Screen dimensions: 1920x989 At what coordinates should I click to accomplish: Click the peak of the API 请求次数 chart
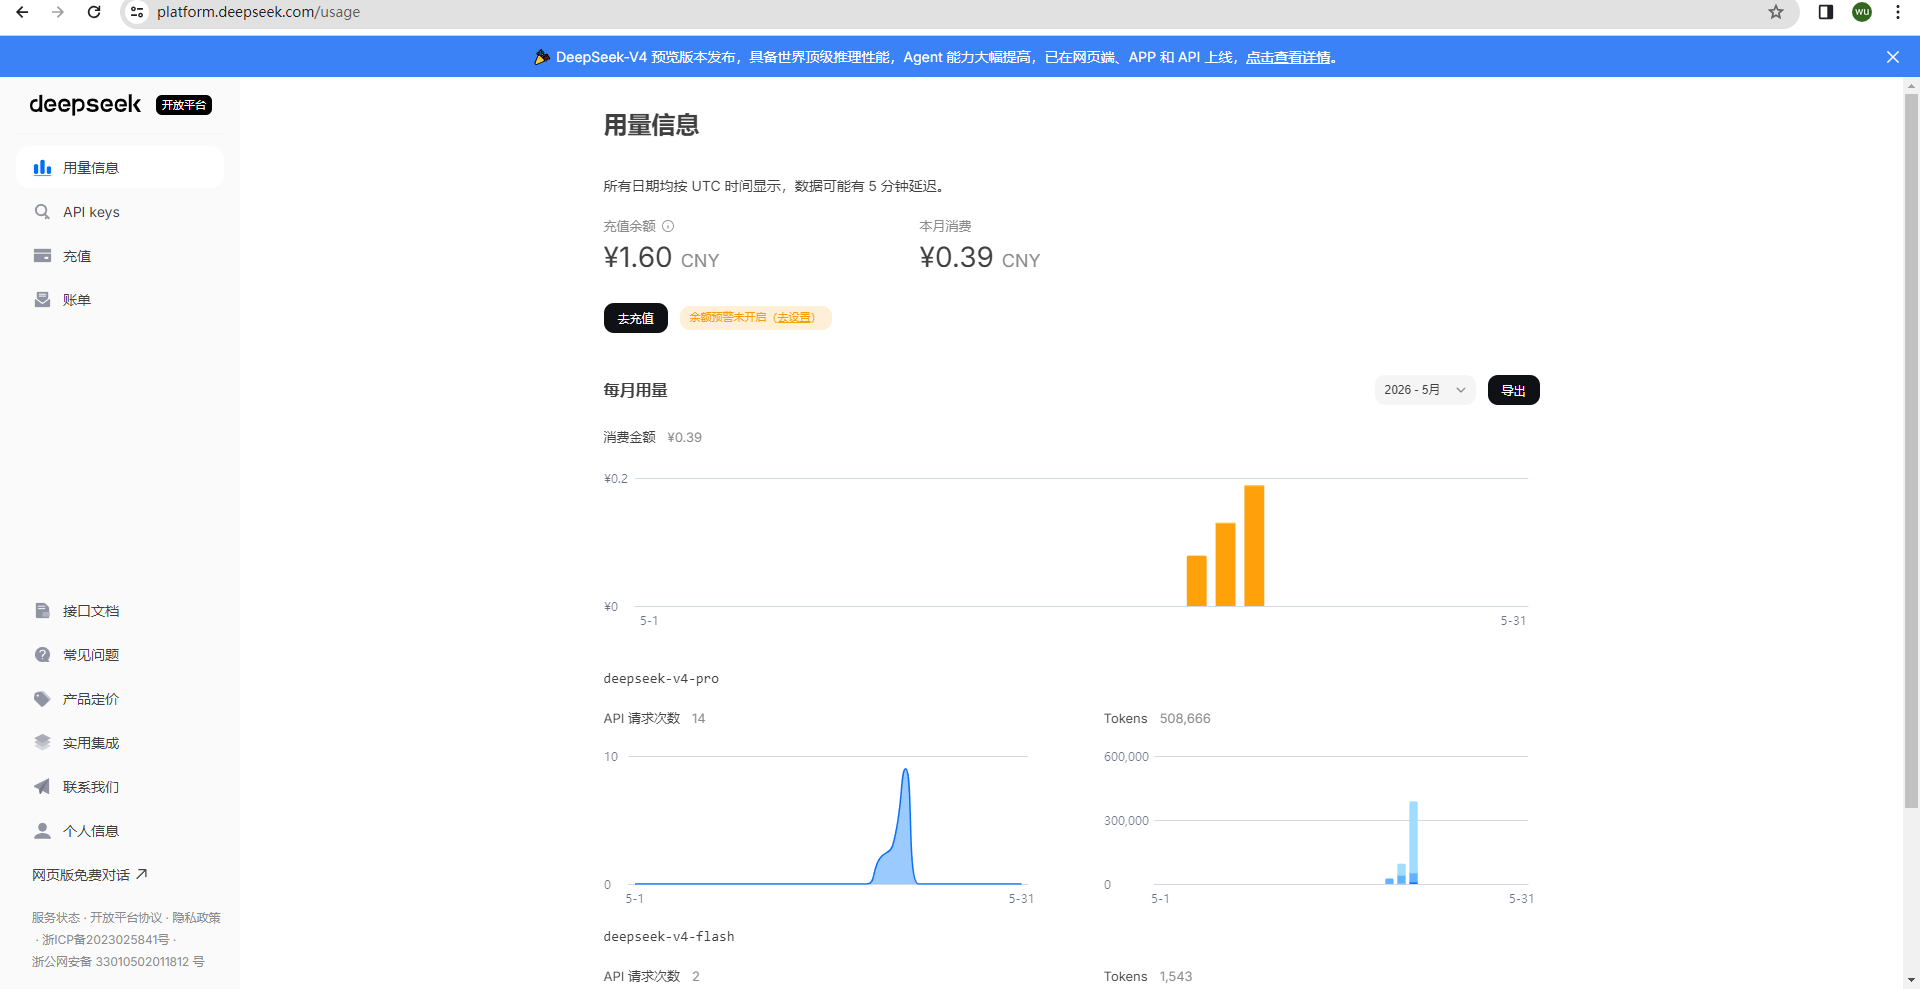click(x=906, y=771)
